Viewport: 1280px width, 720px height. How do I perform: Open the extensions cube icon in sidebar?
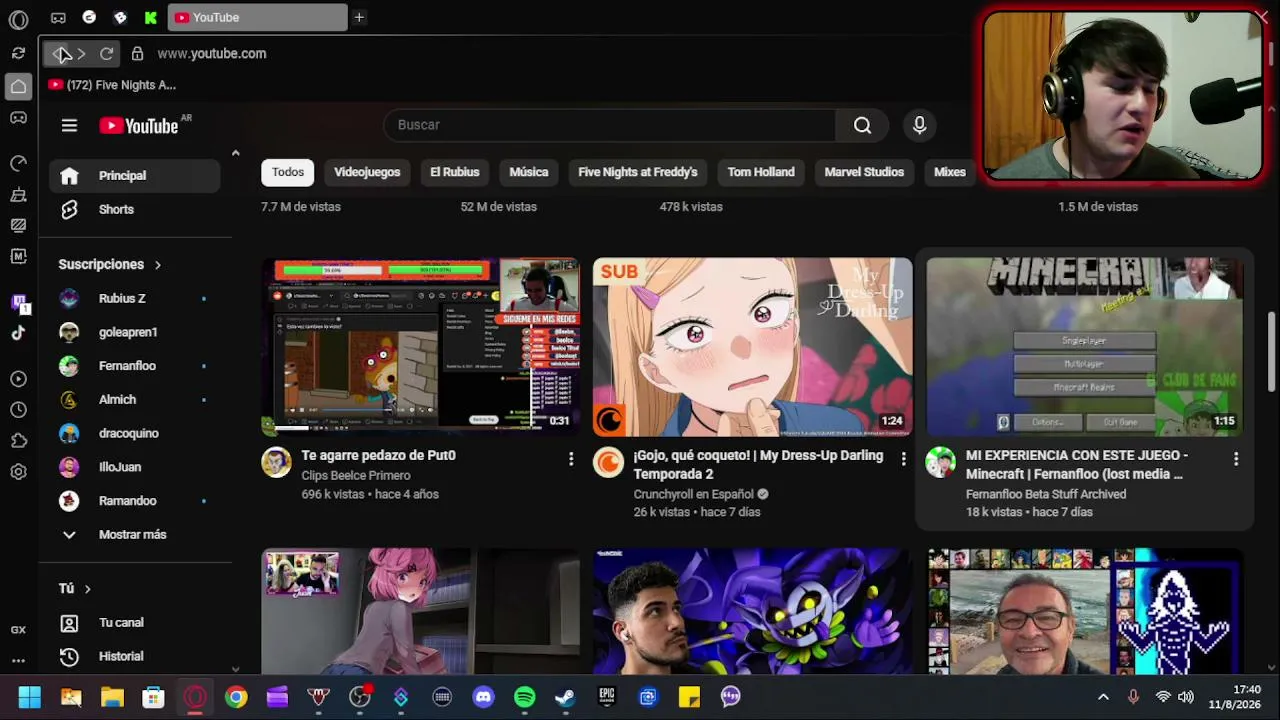tap(18, 441)
